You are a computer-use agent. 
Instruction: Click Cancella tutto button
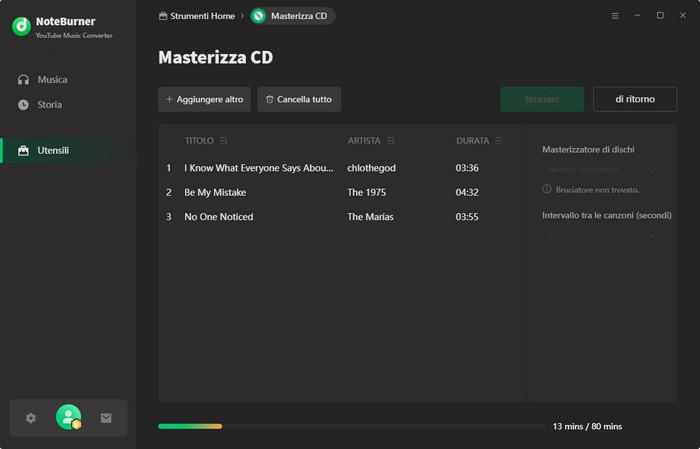tap(299, 99)
